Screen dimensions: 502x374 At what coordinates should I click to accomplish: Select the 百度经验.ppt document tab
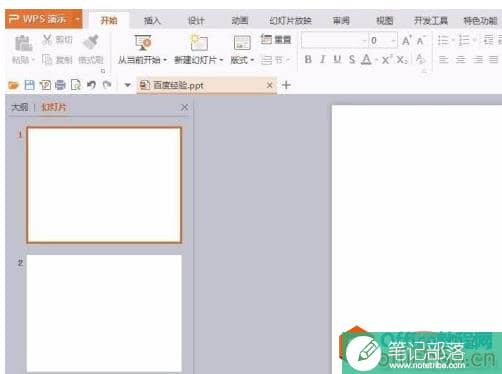[207, 85]
